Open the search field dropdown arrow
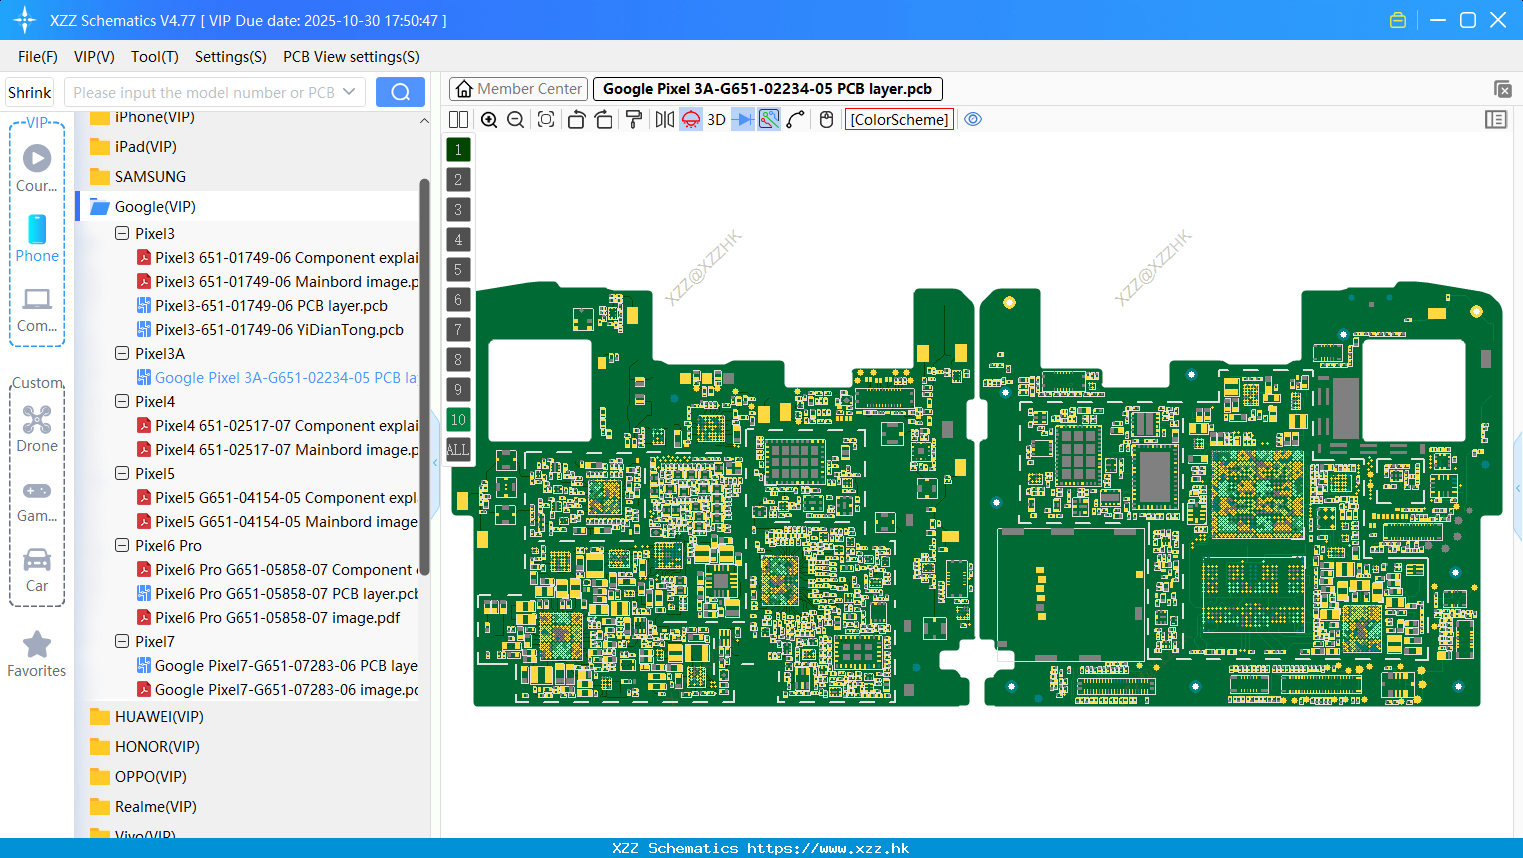Screen dimensions: 1523x858 coord(349,92)
